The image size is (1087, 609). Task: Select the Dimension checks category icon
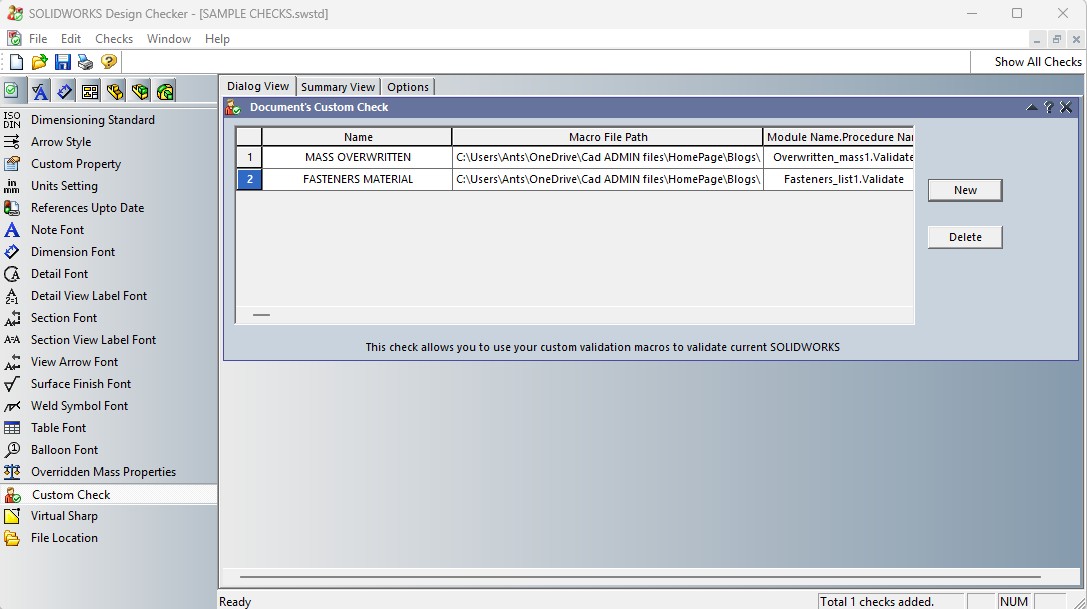65,92
